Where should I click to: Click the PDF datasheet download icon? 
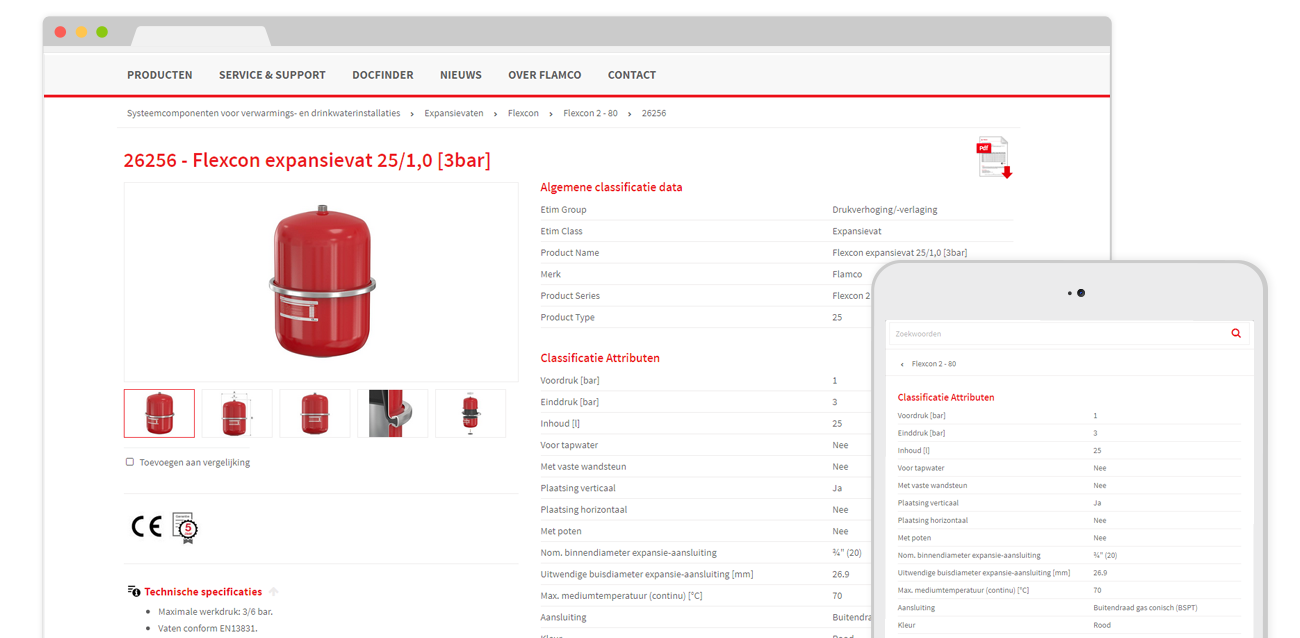(994, 157)
